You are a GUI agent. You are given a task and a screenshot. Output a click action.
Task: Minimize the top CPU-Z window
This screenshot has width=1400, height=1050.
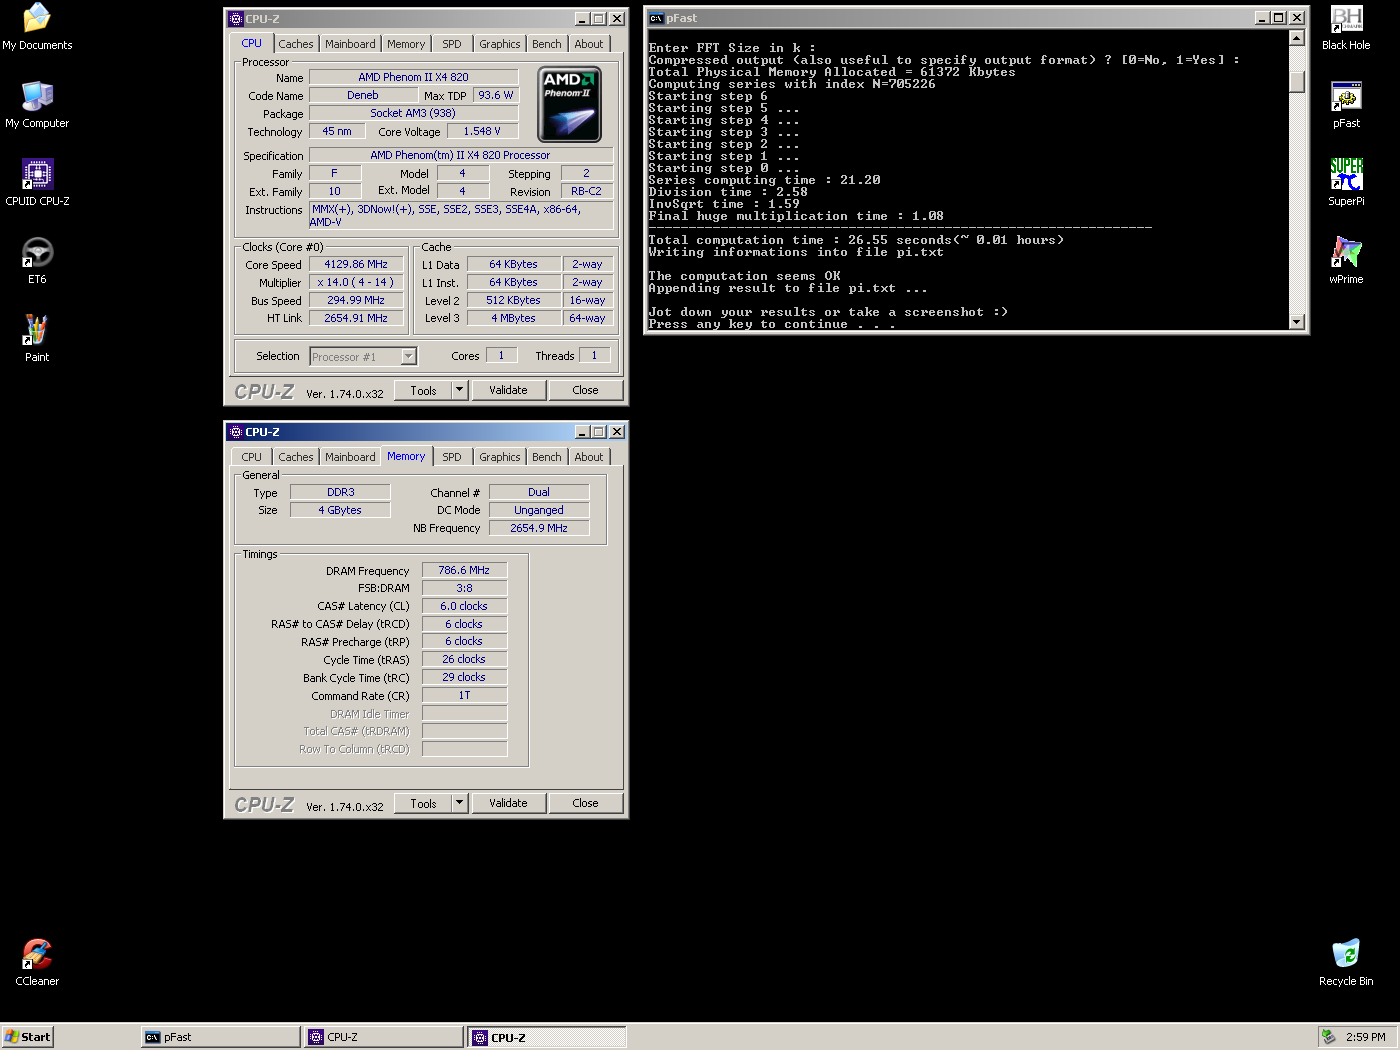pos(582,19)
